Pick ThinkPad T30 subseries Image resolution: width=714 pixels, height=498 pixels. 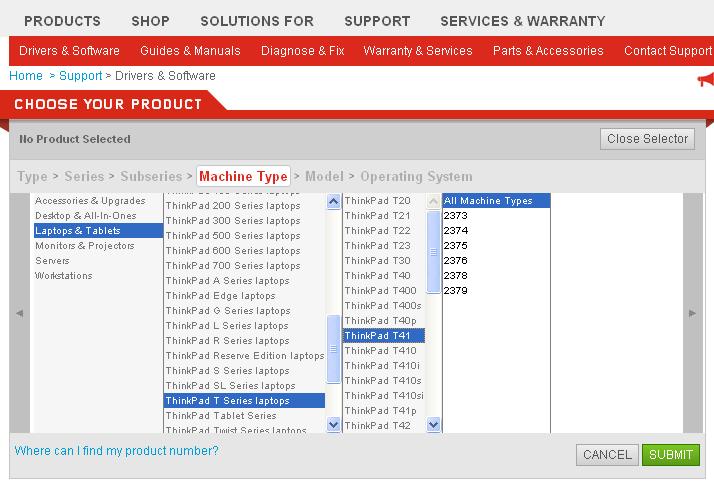(384, 261)
